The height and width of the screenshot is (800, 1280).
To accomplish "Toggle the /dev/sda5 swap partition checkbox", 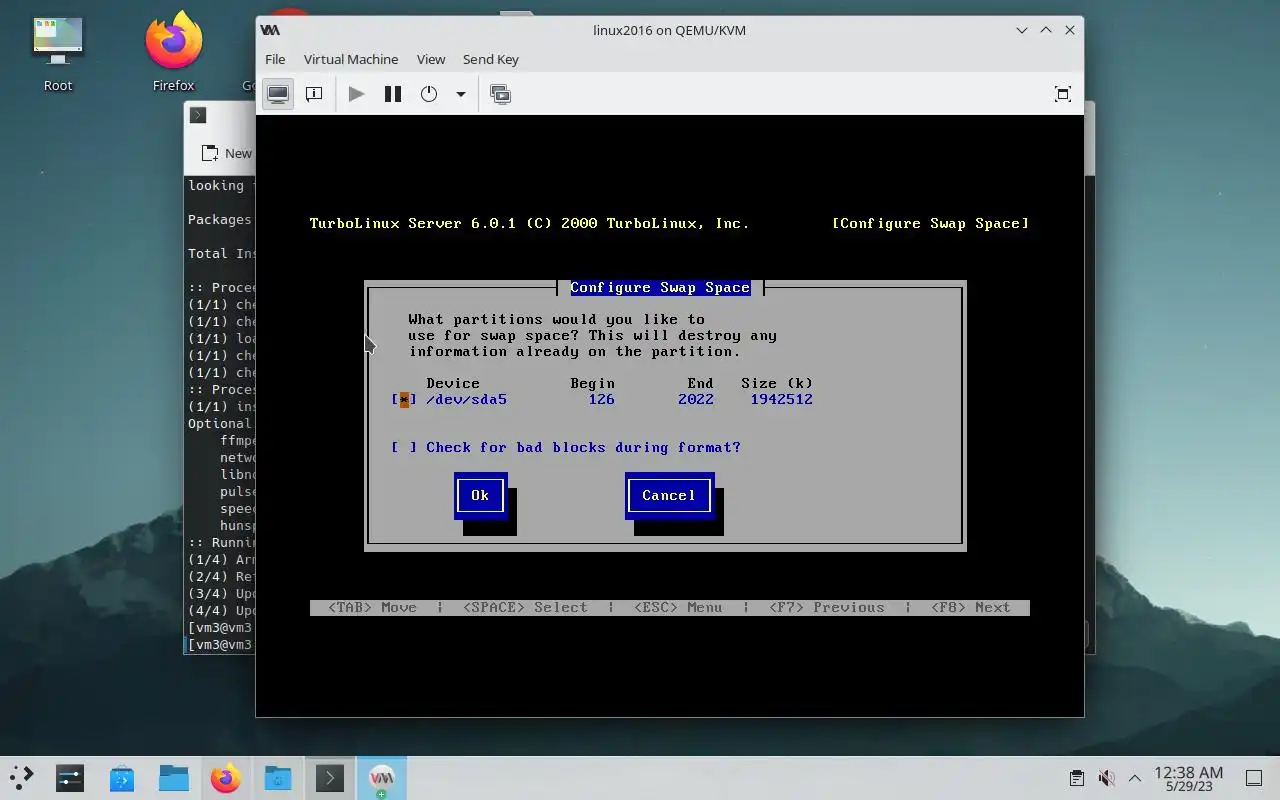I will pos(404,400).
